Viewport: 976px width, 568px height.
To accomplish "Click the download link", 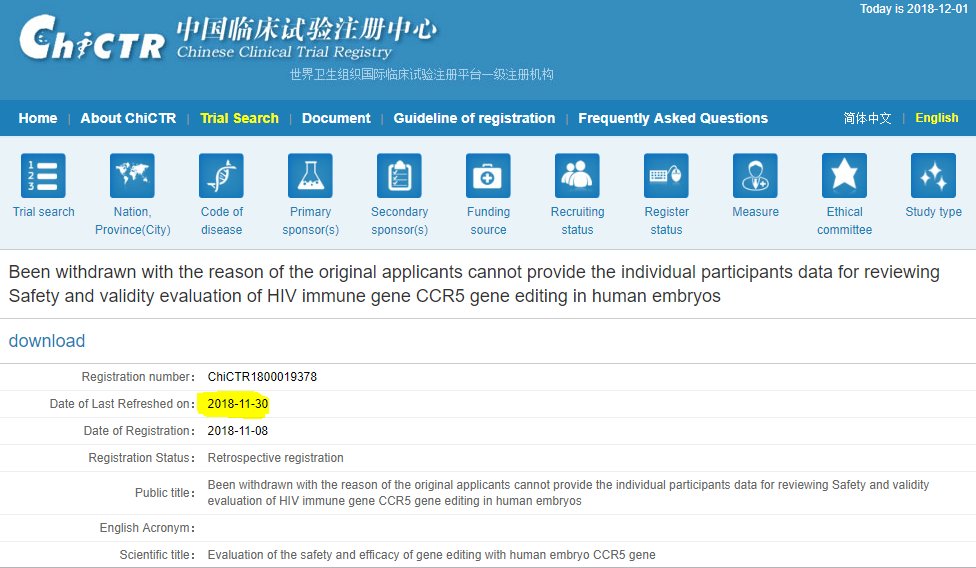I will coord(47,341).
